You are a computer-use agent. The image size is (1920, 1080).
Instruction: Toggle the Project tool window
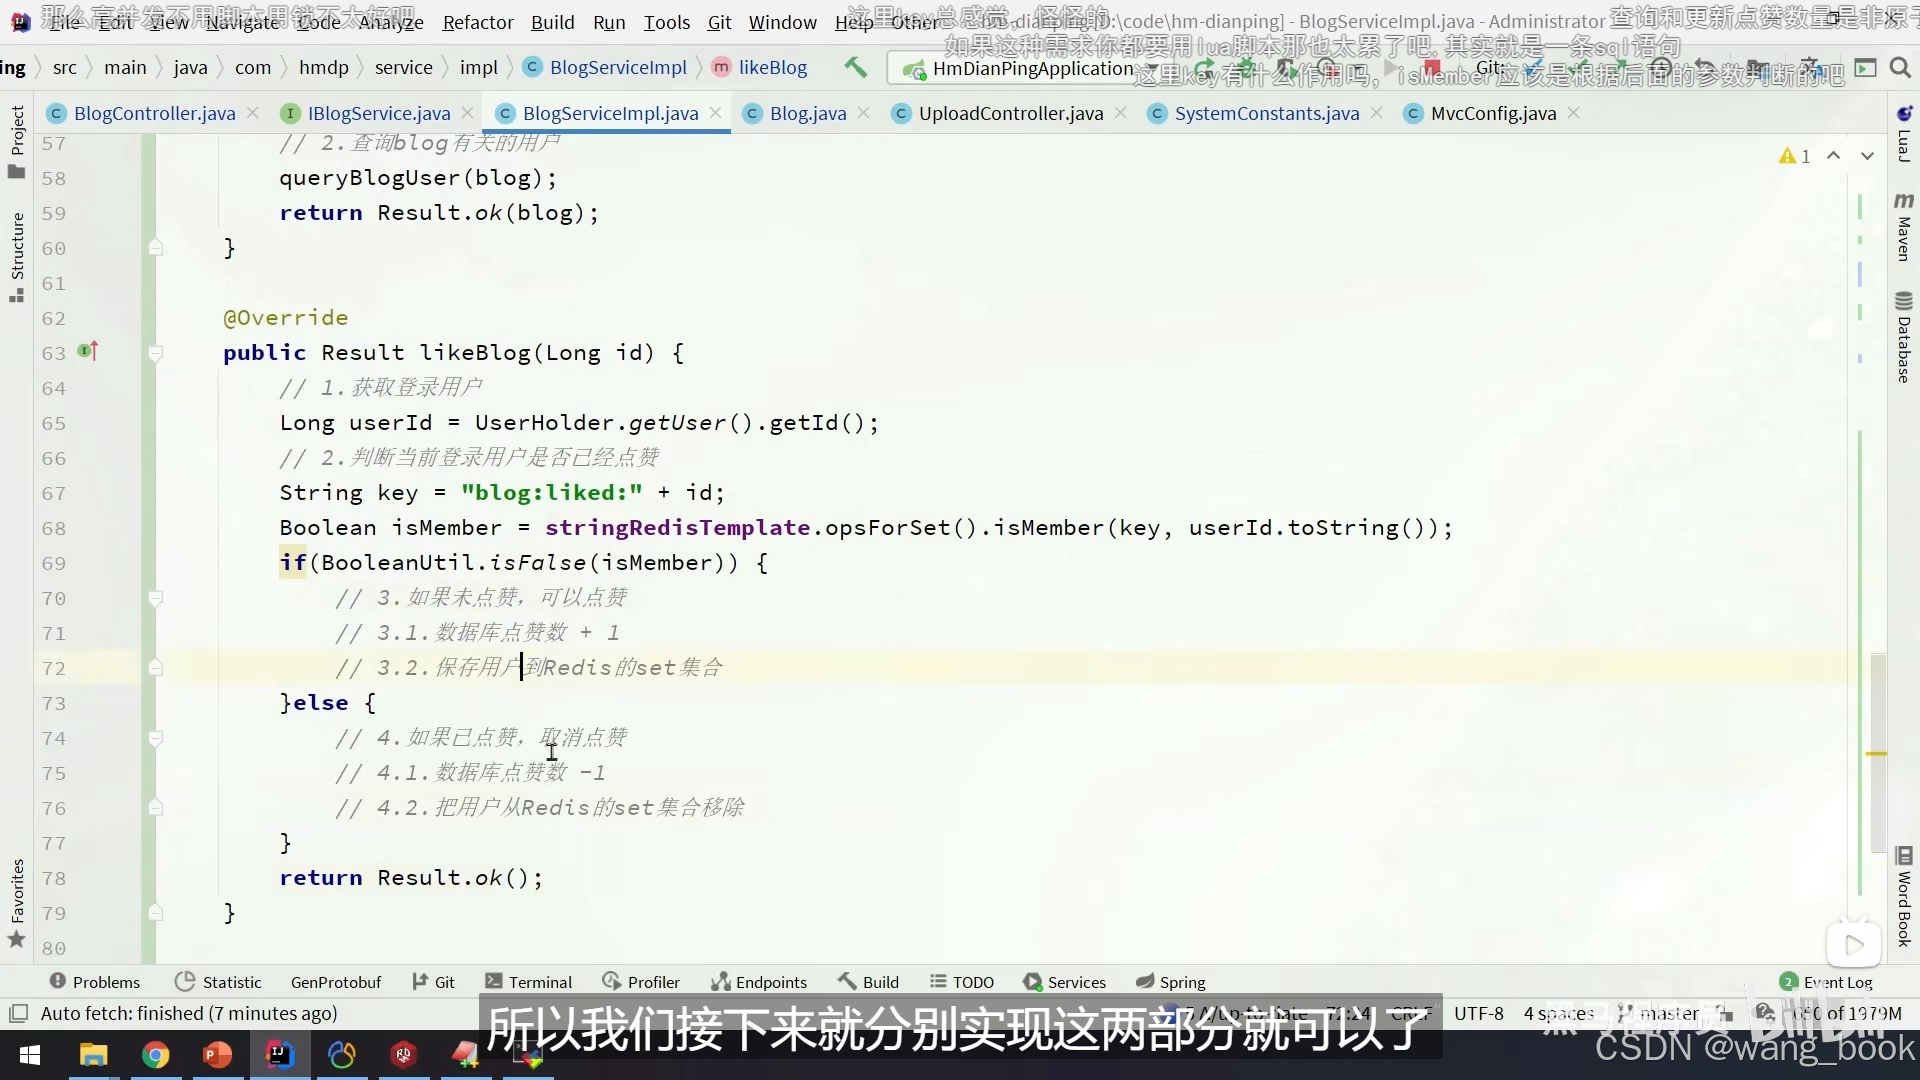[16, 141]
